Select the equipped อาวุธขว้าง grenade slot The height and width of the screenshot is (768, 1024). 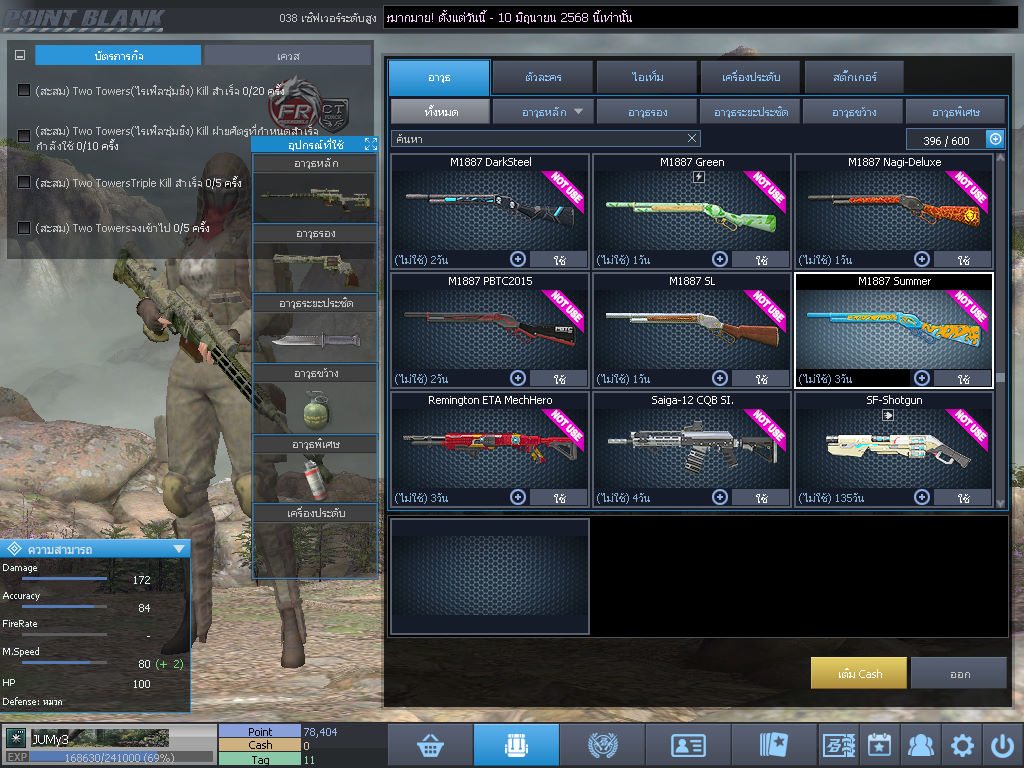click(315, 408)
